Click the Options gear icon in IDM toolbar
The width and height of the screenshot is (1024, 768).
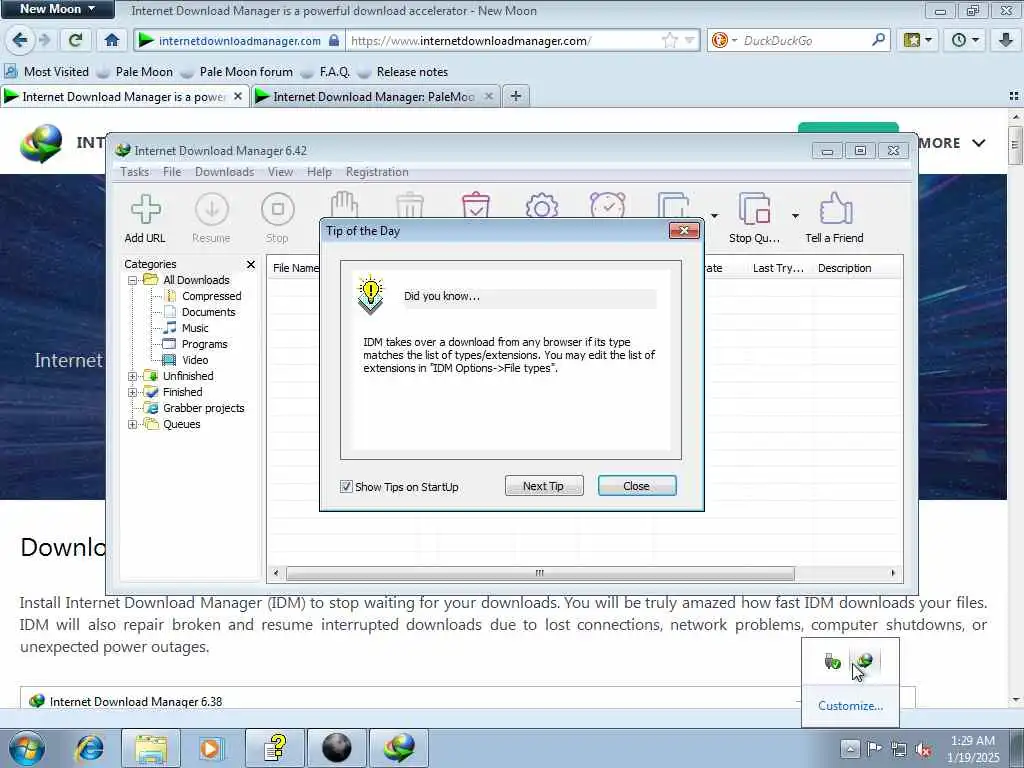[x=541, y=206]
